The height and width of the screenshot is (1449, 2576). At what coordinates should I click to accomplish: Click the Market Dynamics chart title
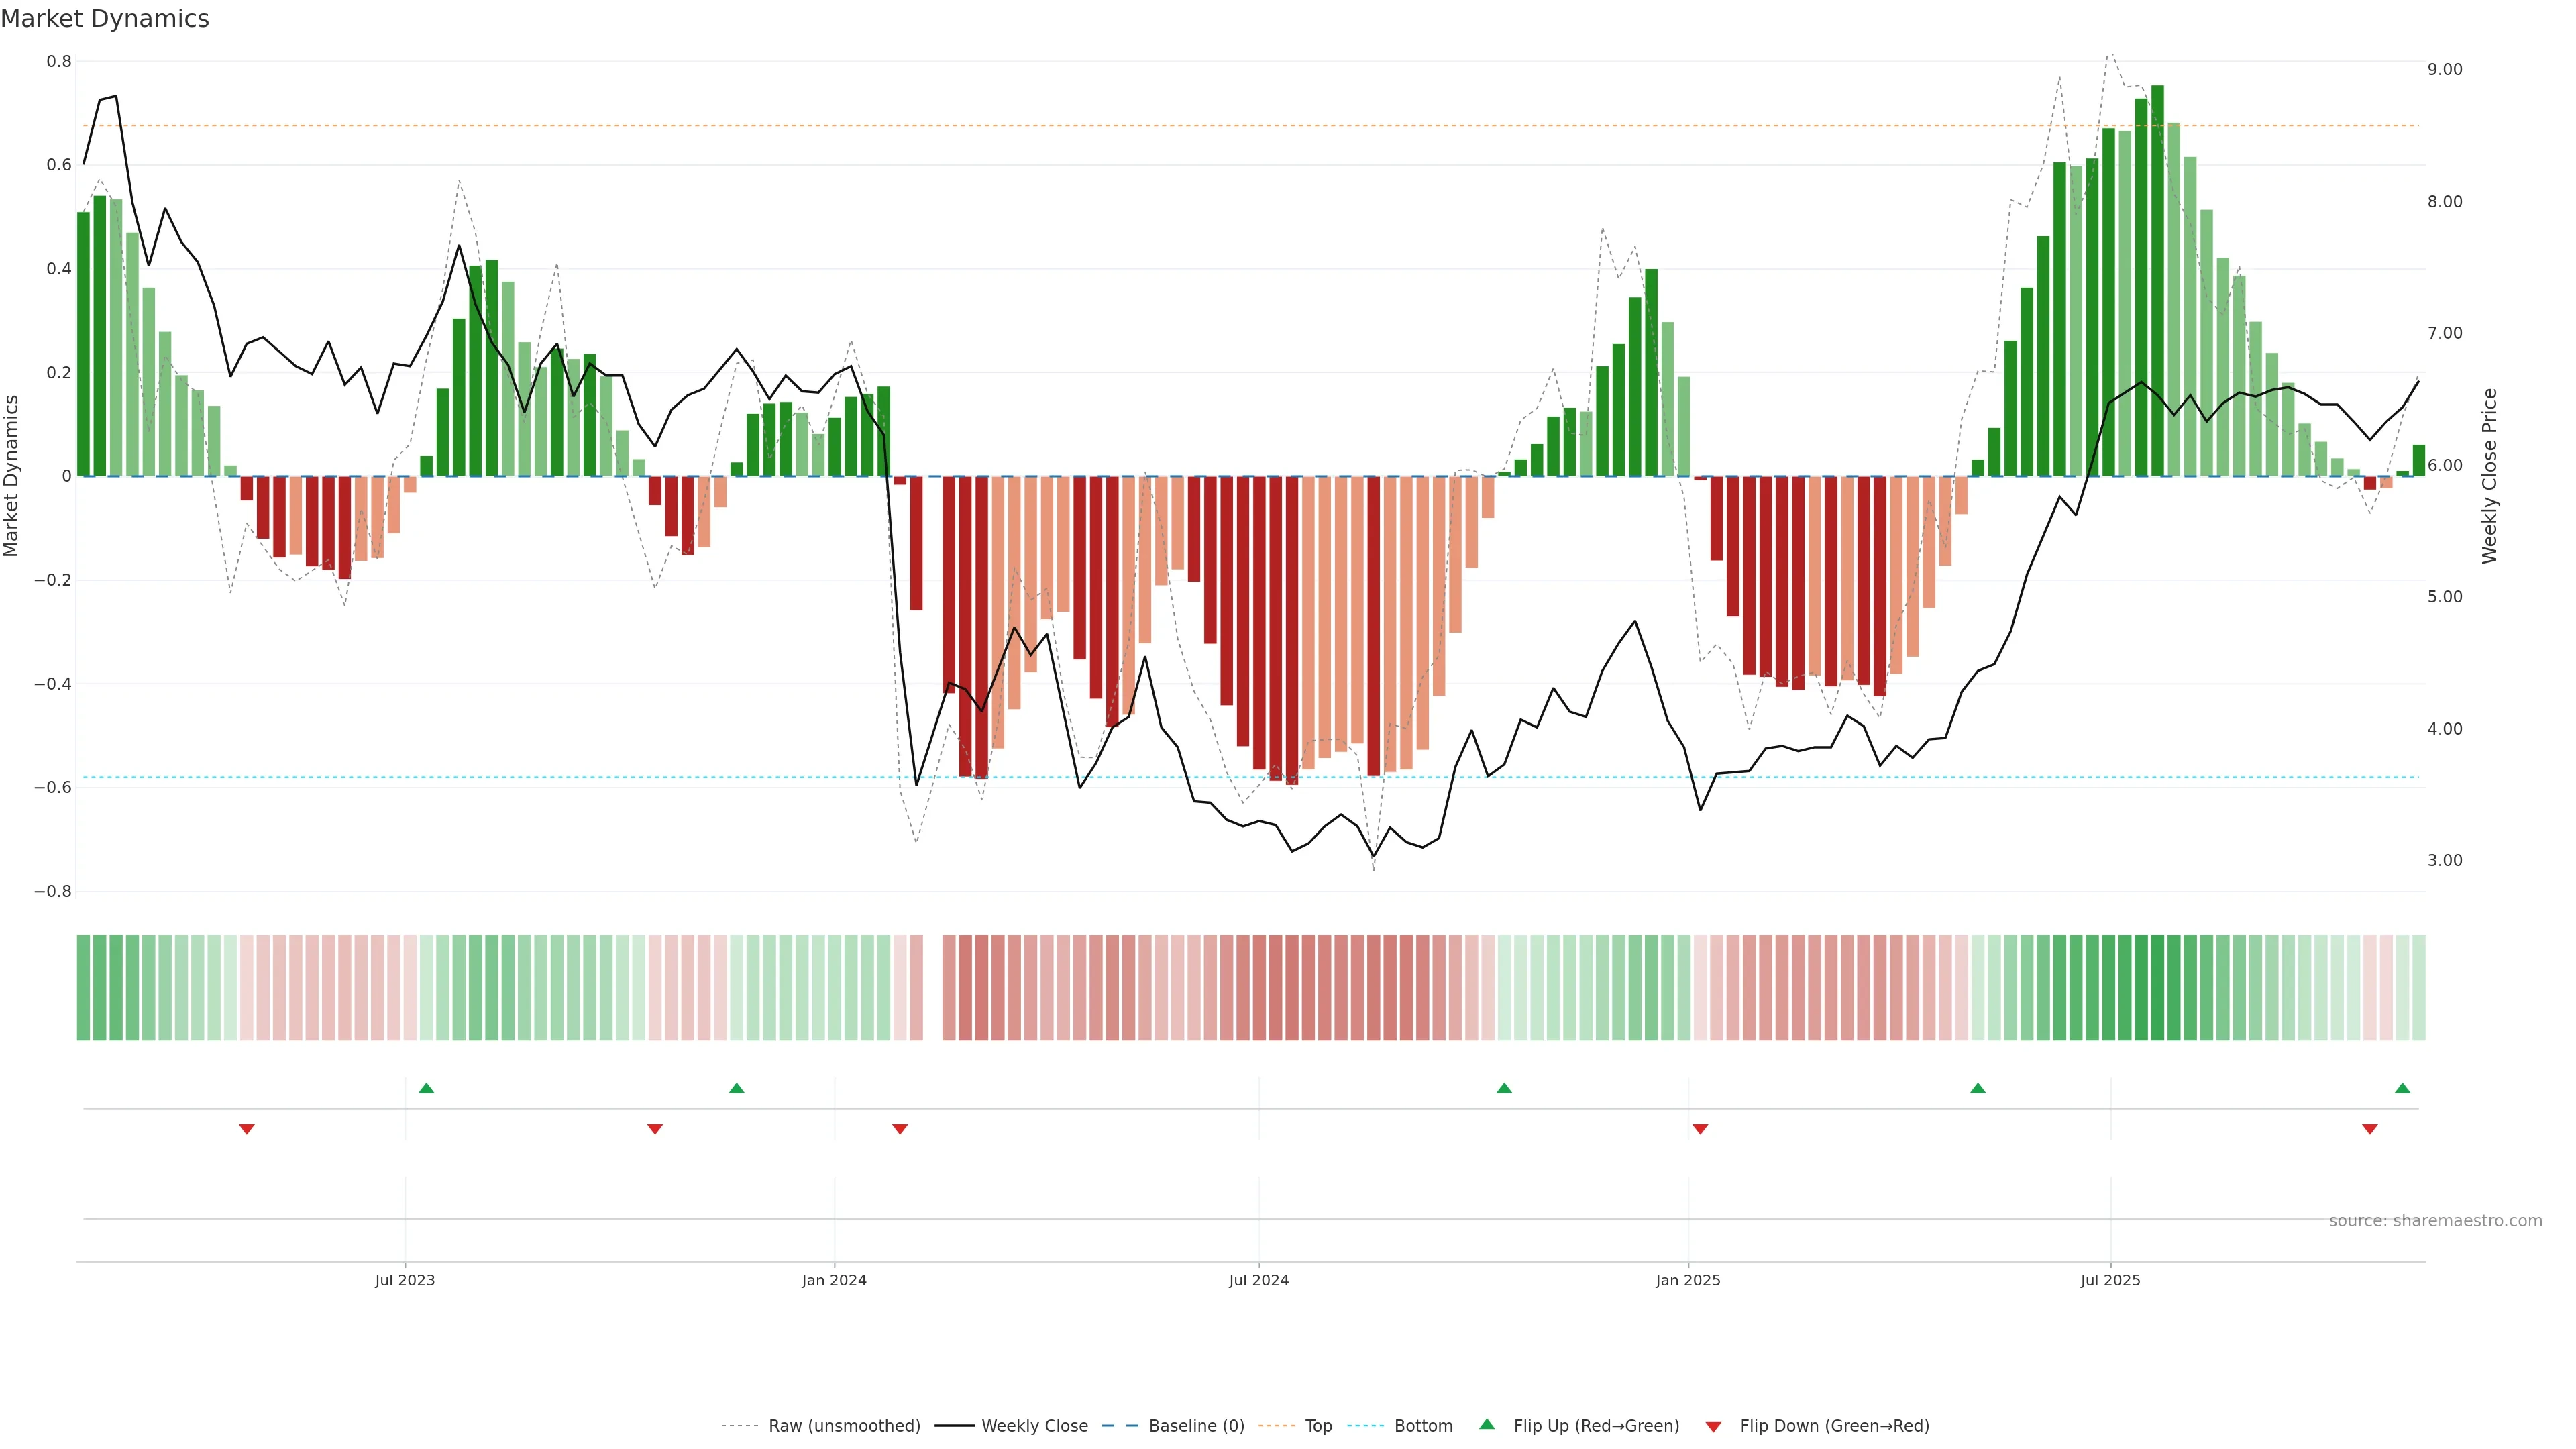[x=105, y=19]
